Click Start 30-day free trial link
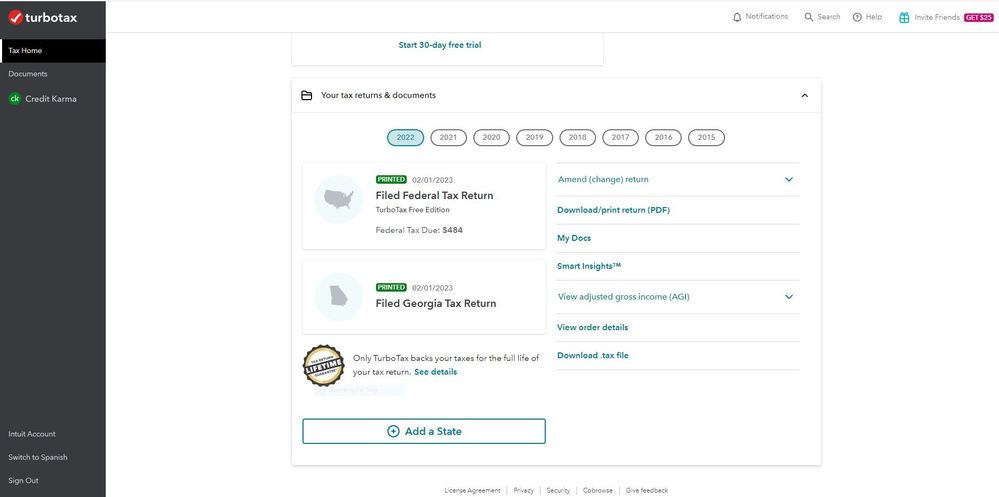 click(440, 45)
